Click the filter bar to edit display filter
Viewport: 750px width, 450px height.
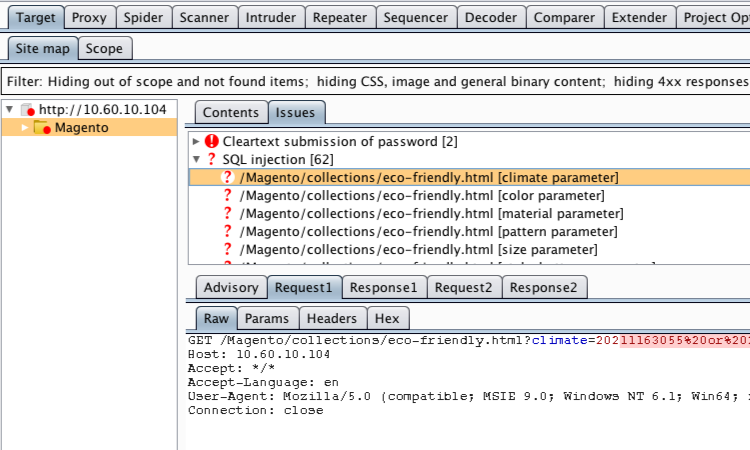click(x=375, y=81)
